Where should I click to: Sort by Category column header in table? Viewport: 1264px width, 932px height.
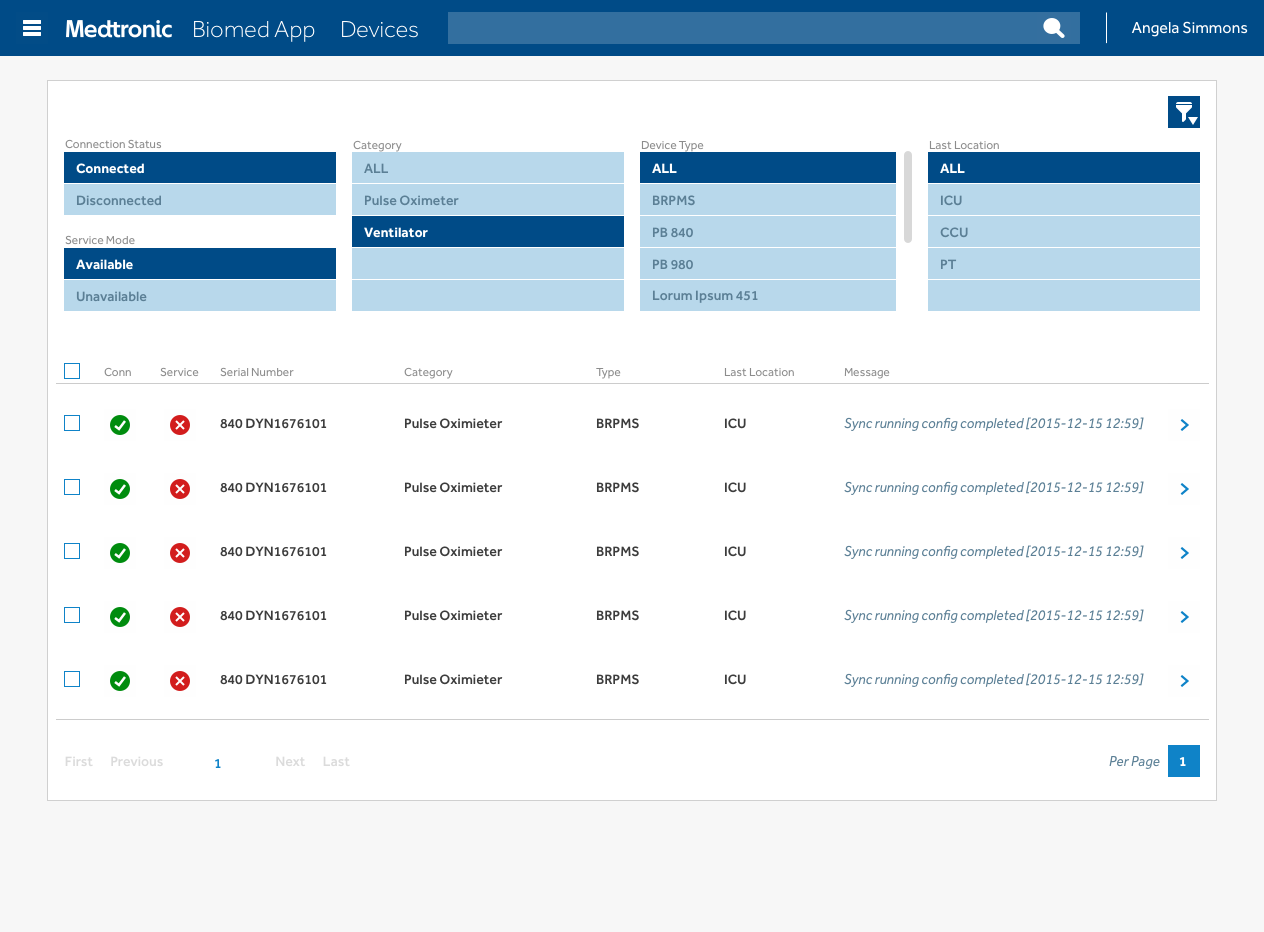pyautogui.click(x=428, y=372)
